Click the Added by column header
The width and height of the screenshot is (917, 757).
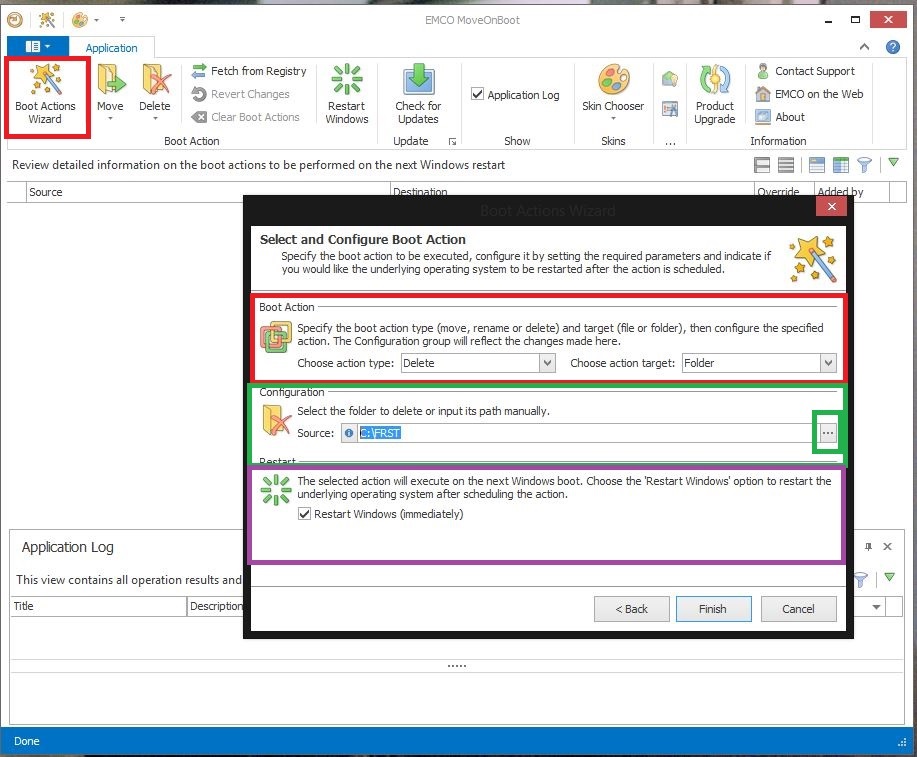tap(852, 192)
